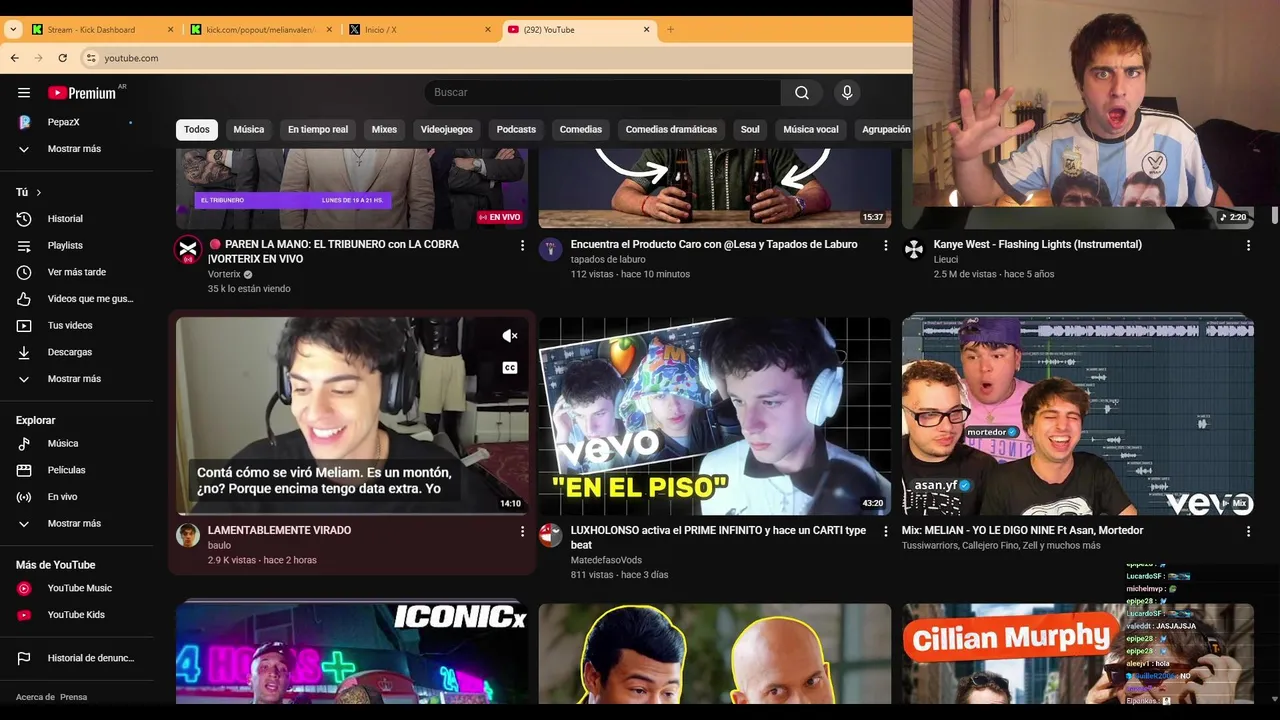The image size is (1280, 720).
Task: Select the Soul filter chip
Action: 750,129
